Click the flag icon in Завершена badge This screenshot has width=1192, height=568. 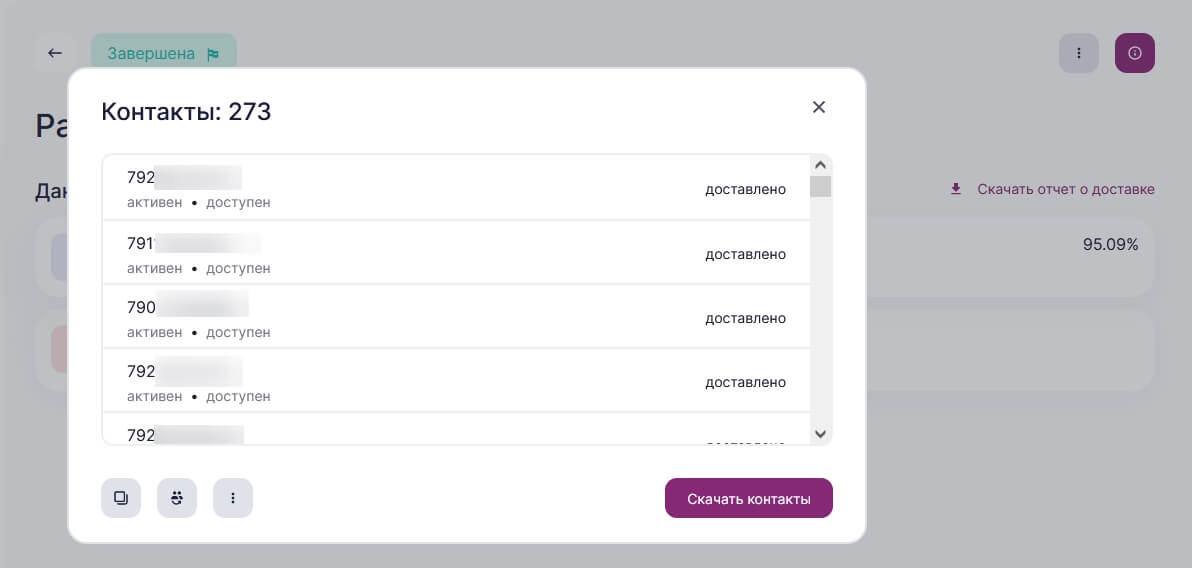(213, 55)
